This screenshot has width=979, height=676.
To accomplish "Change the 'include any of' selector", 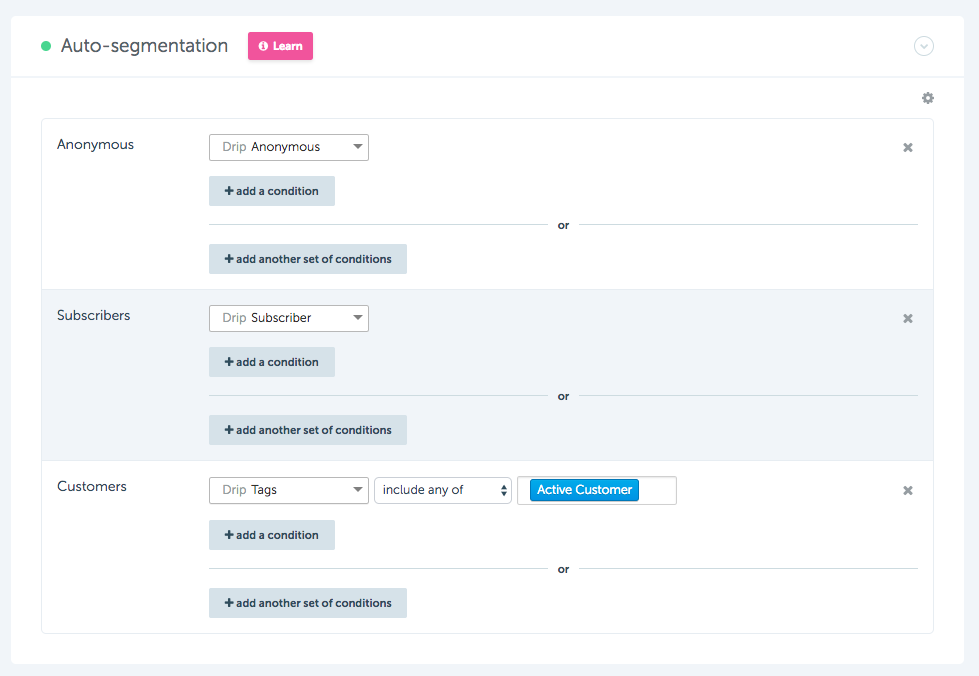I will coord(443,490).
